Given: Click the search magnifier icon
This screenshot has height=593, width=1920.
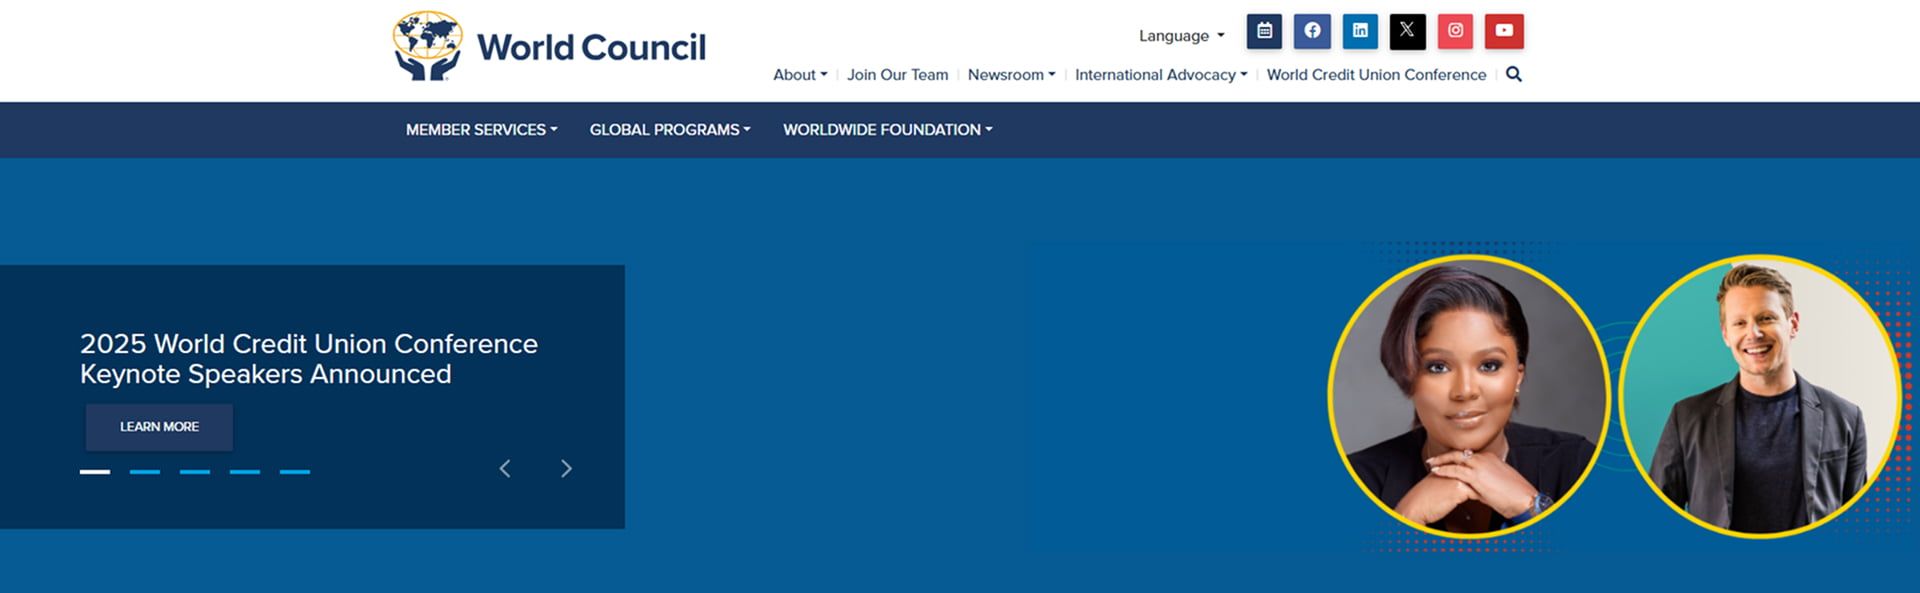Looking at the screenshot, I should (x=1514, y=74).
